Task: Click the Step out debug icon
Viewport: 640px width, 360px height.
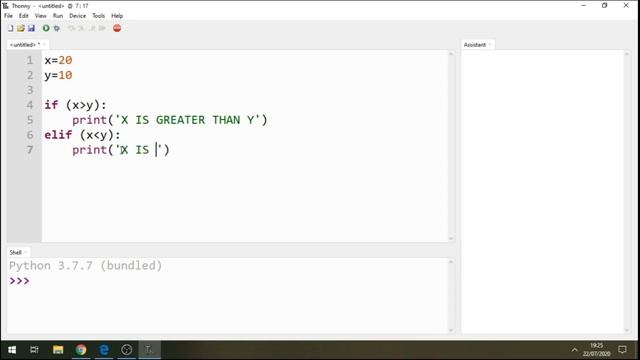Action: (92, 28)
